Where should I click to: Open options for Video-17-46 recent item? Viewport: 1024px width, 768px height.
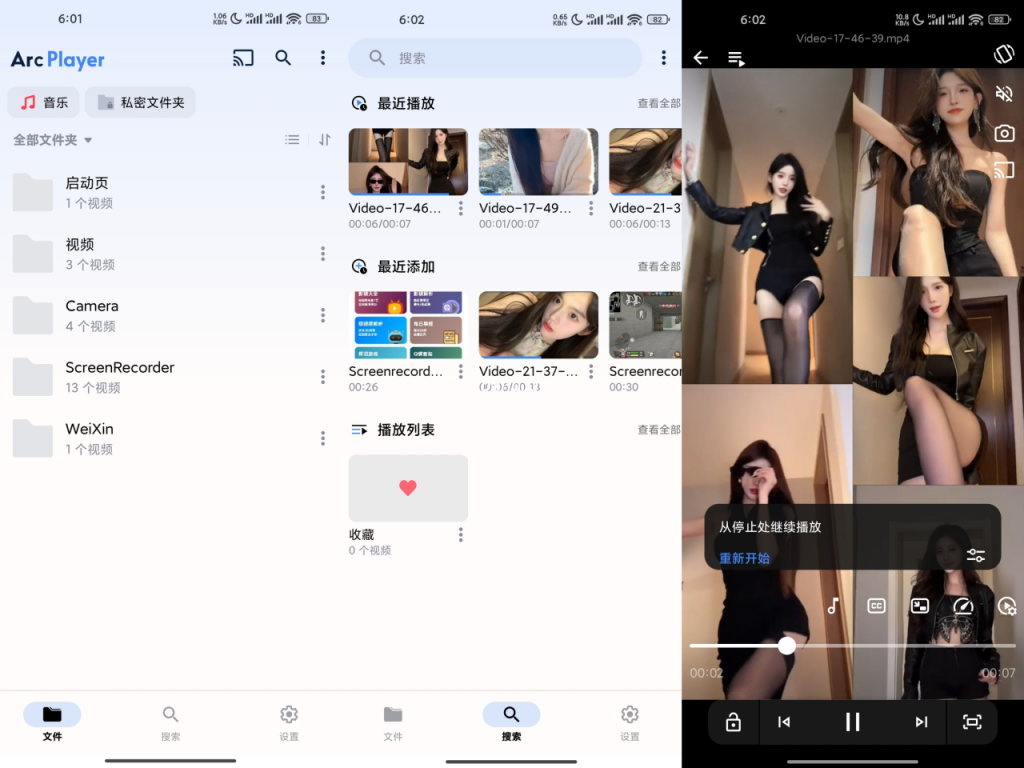click(x=460, y=208)
